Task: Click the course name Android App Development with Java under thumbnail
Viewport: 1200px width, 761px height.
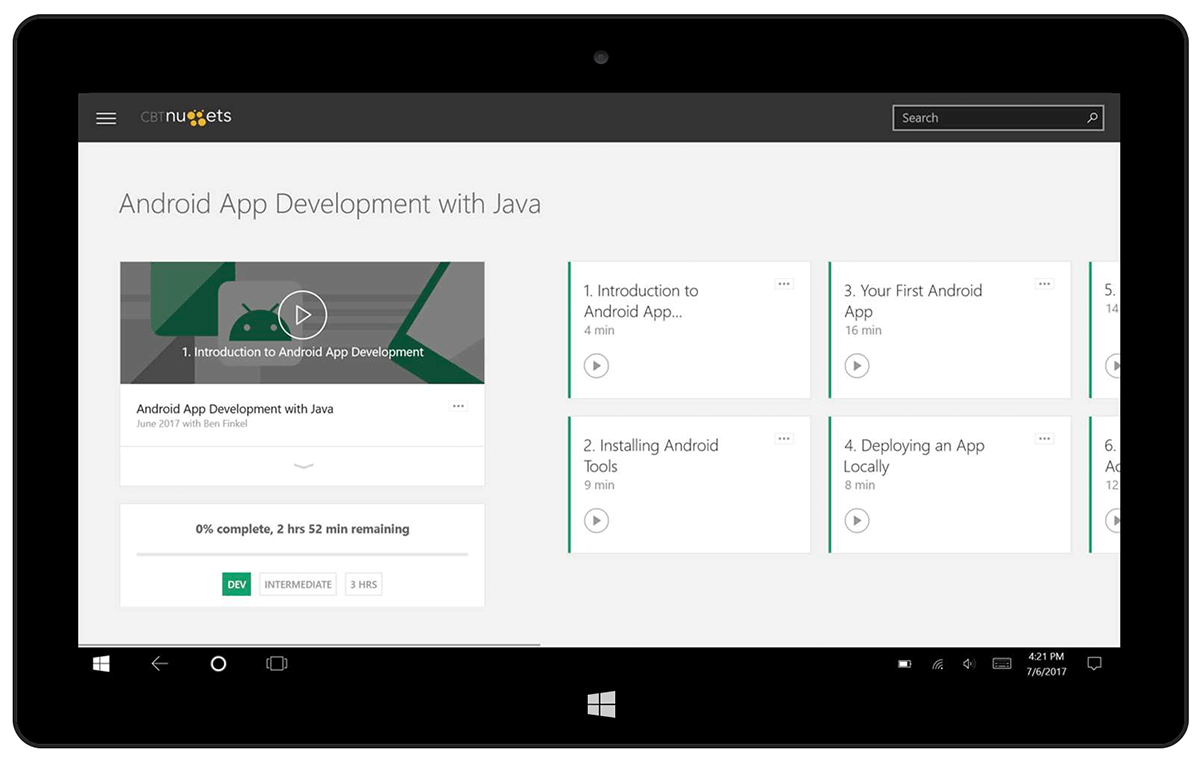Action: click(235, 409)
